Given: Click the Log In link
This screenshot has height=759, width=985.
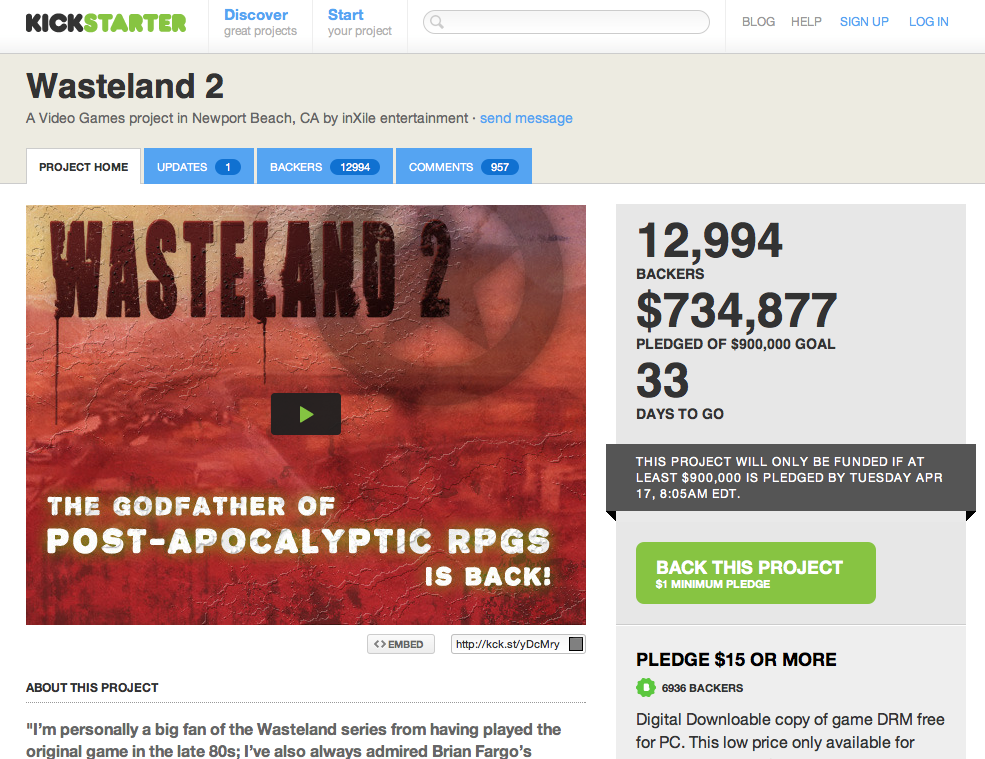Looking at the screenshot, I should coord(928,22).
